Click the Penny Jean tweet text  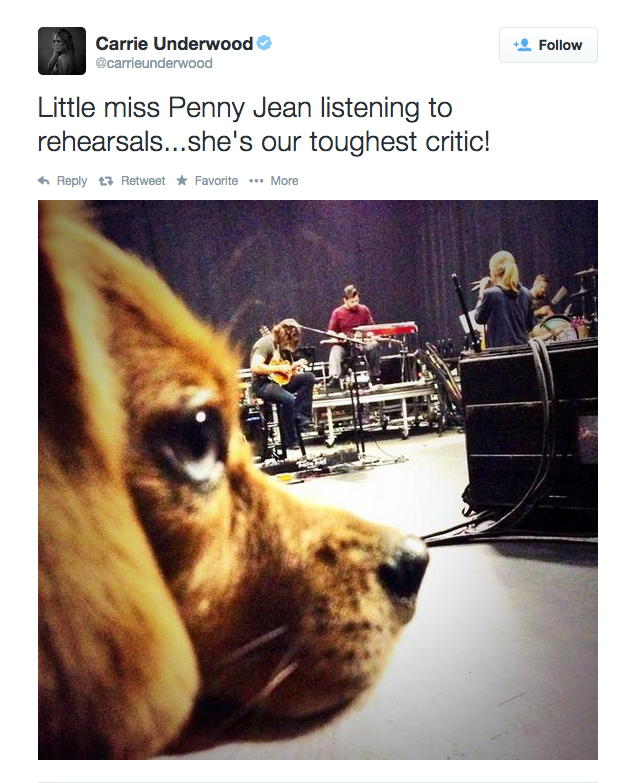pyautogui.click(x=264, y=124)
